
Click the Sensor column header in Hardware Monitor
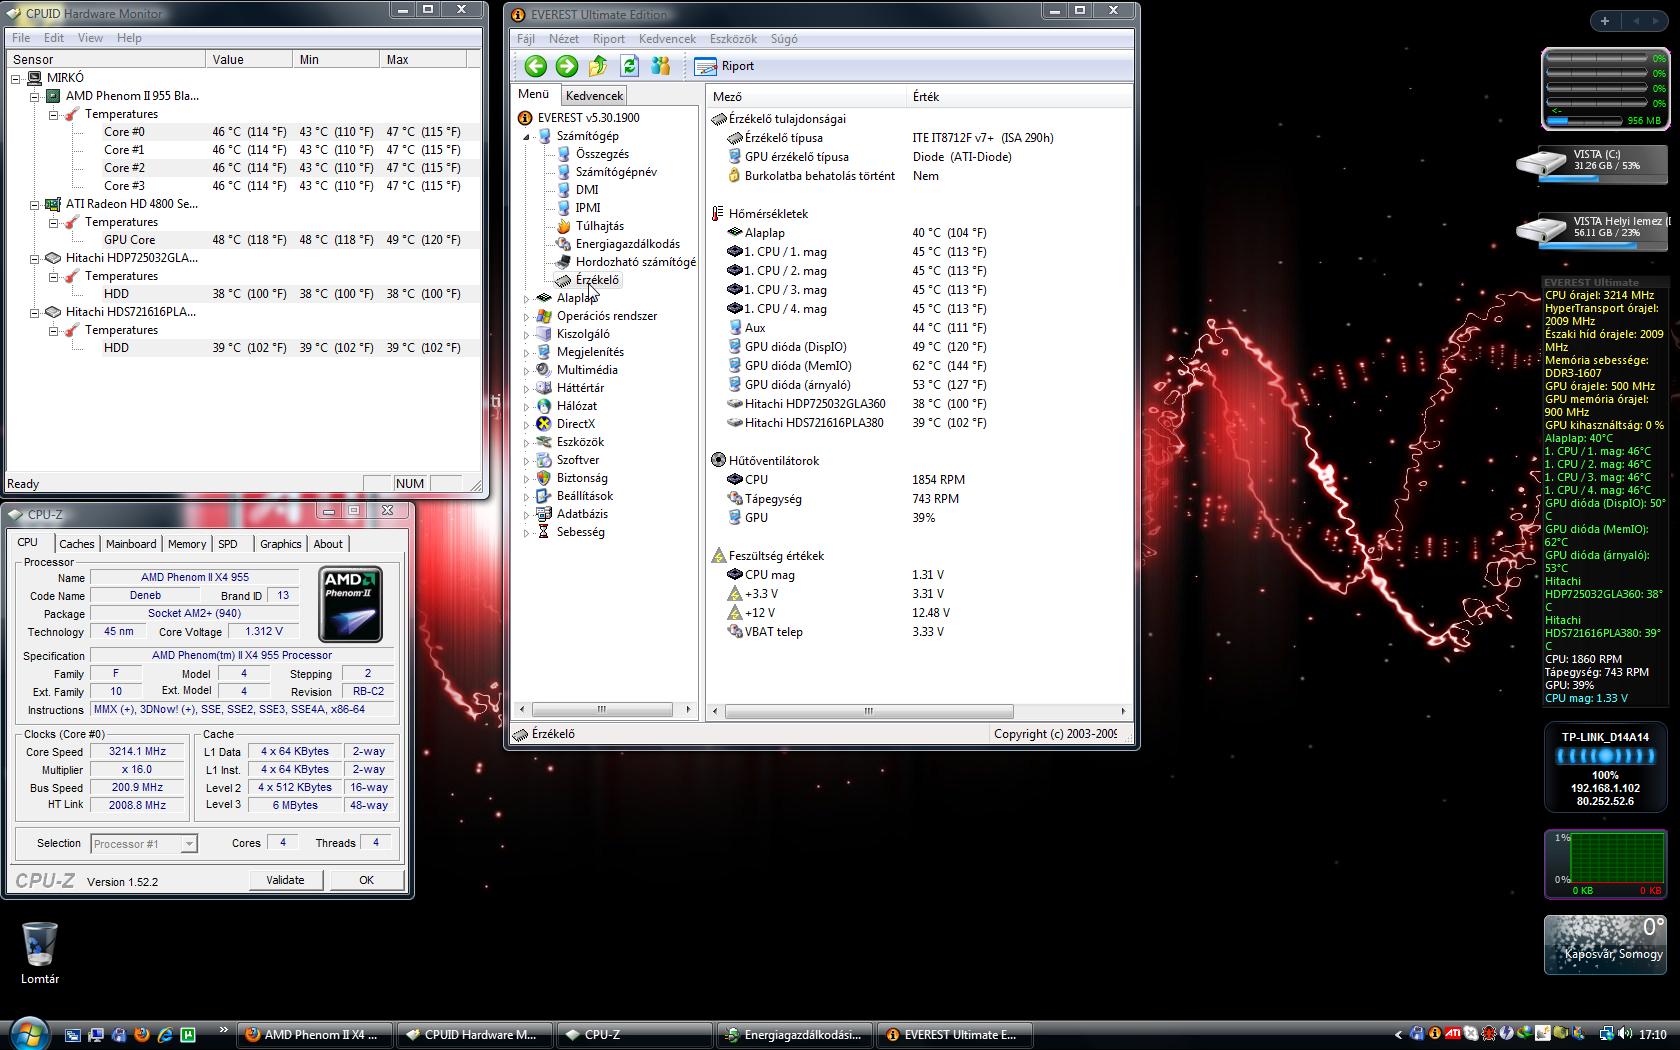(105, 60)
